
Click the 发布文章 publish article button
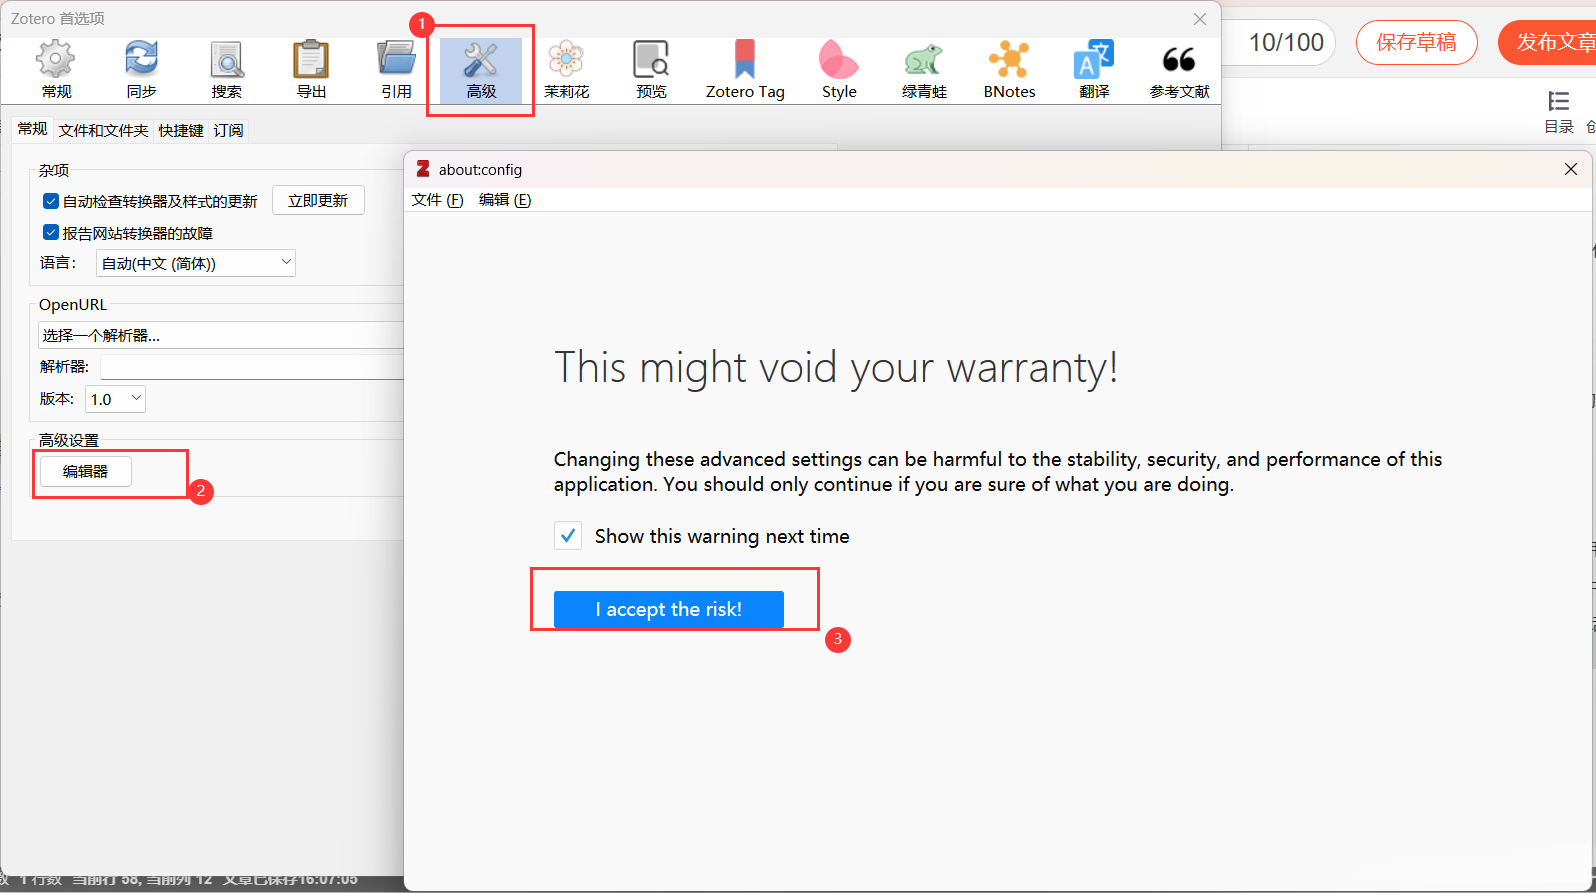click(1550, 42)
